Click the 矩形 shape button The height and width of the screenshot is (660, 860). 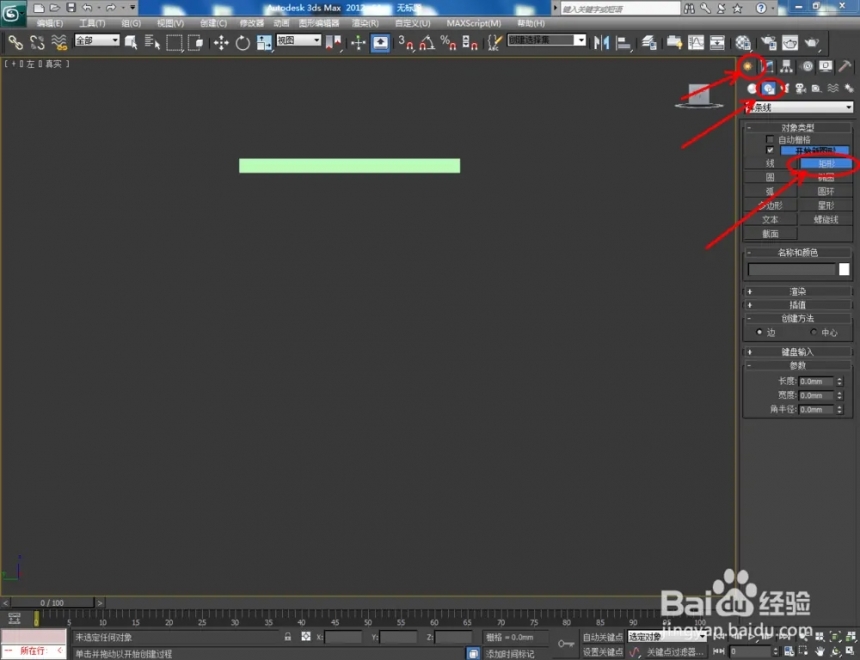(826, 163)
